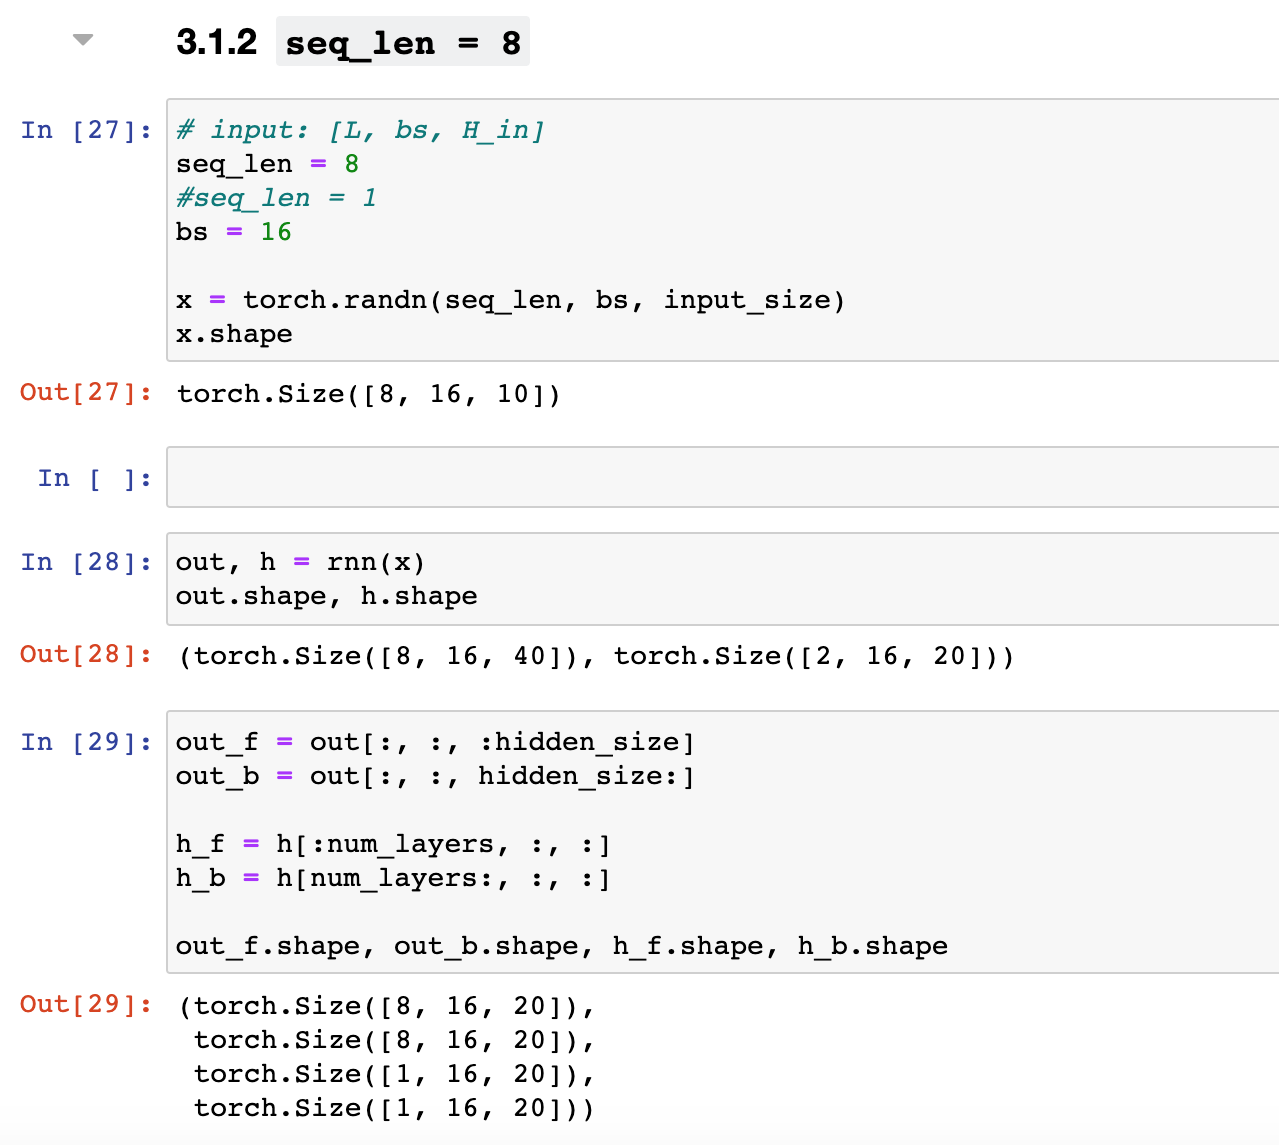Viewport: 1279px width, 1145px height.
Task: Click the comment '# input: [L, bs, H_in]'
Action: [361, 130]
